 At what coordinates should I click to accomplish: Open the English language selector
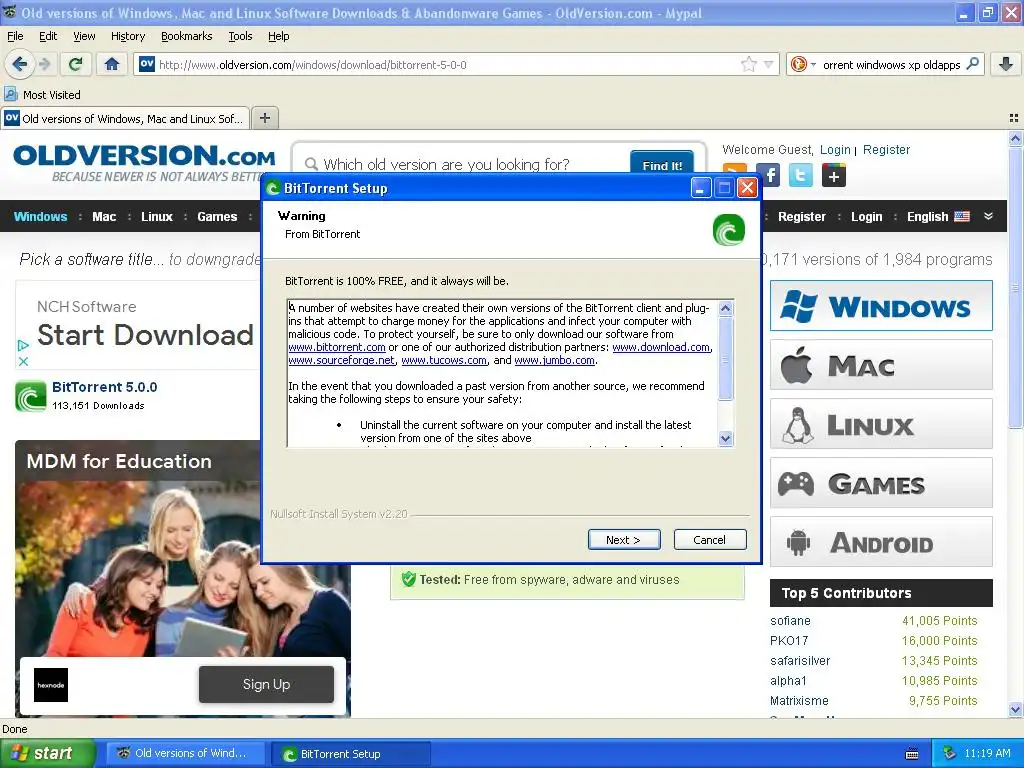938,217
